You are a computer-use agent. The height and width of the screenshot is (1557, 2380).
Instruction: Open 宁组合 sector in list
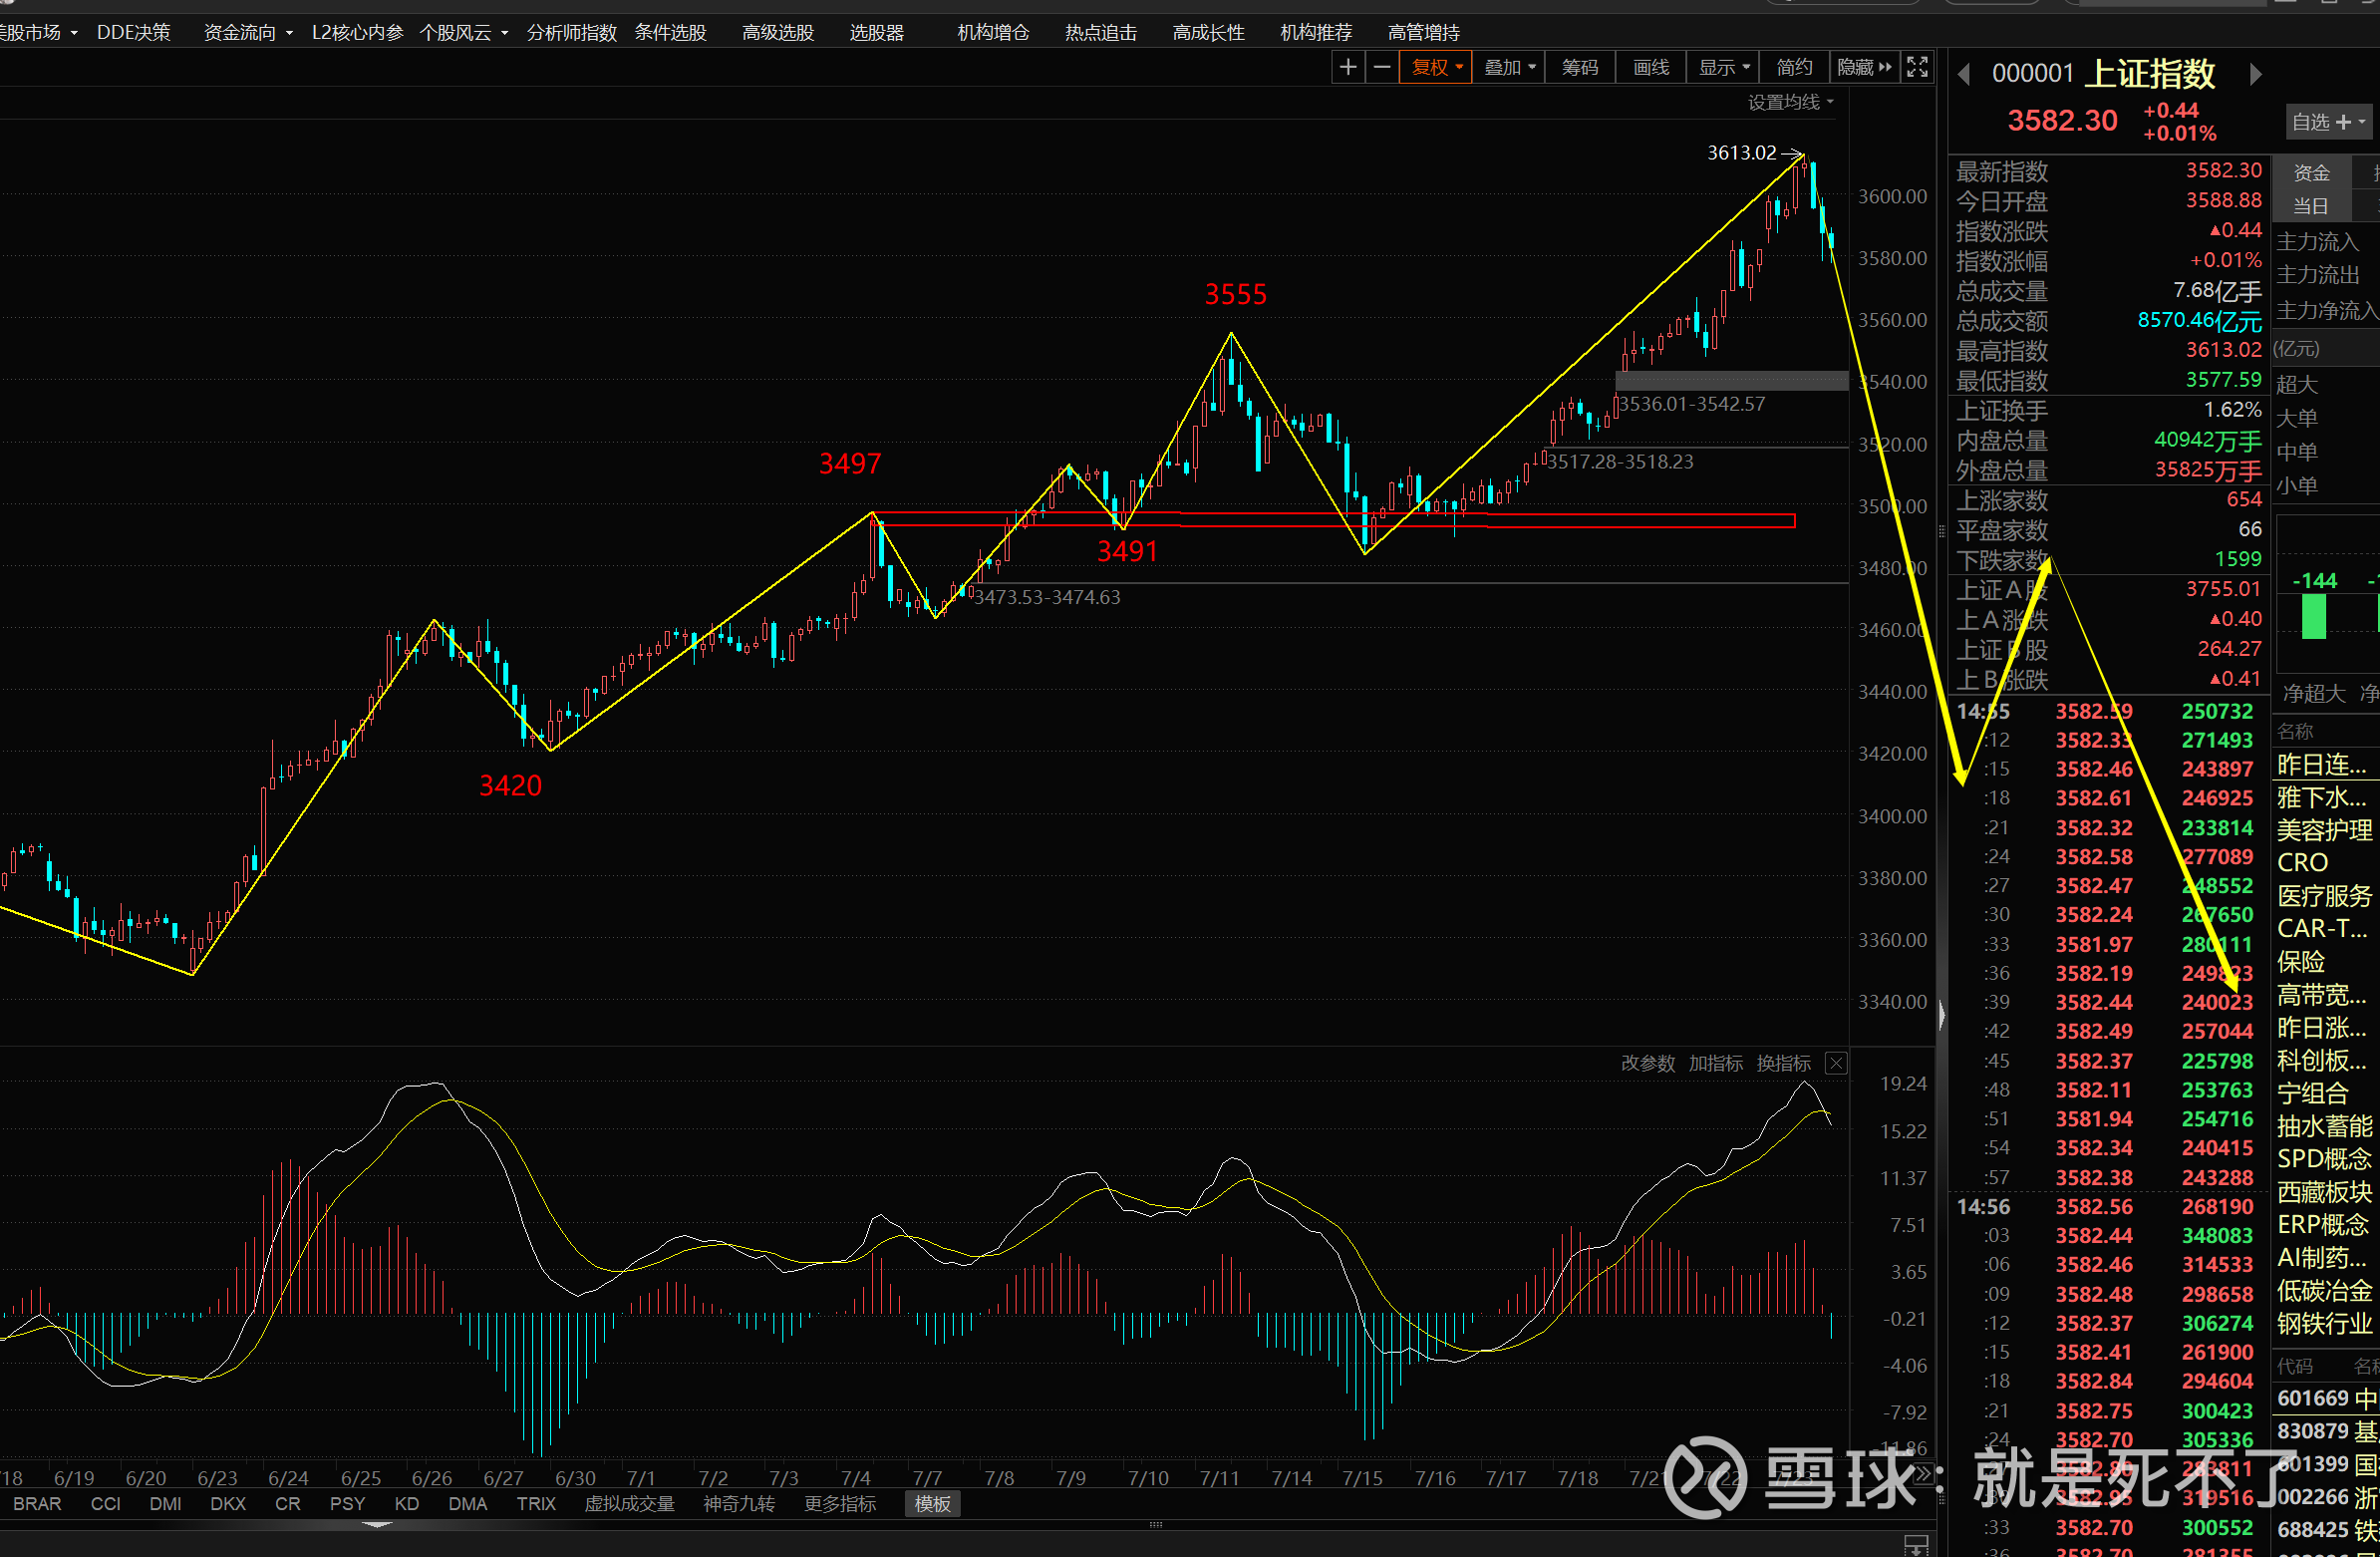point(2311,1093)
